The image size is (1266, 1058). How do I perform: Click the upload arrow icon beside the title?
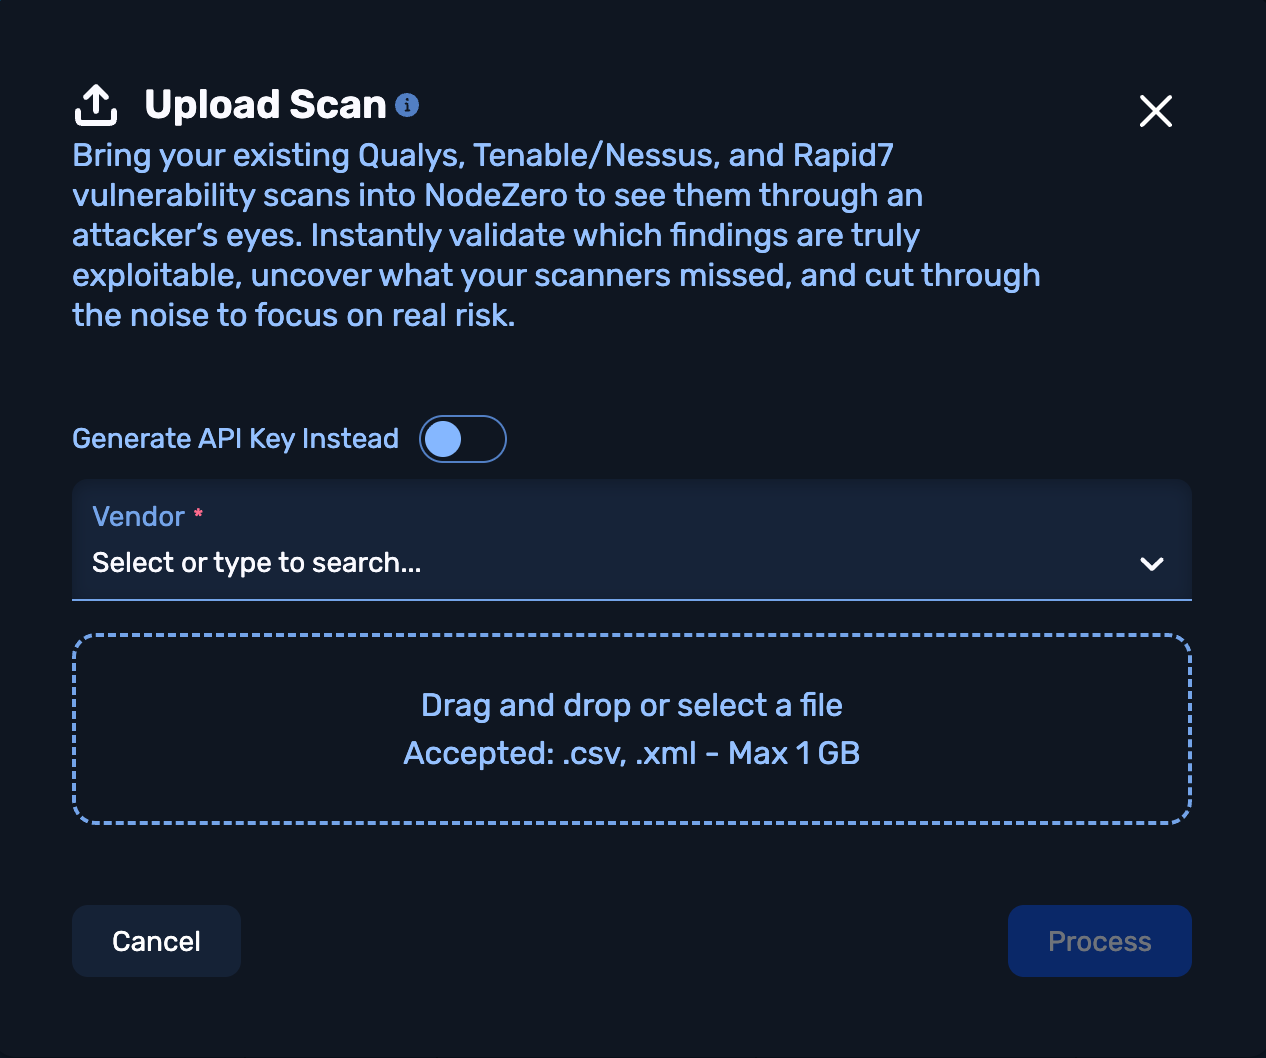[96, 105]
